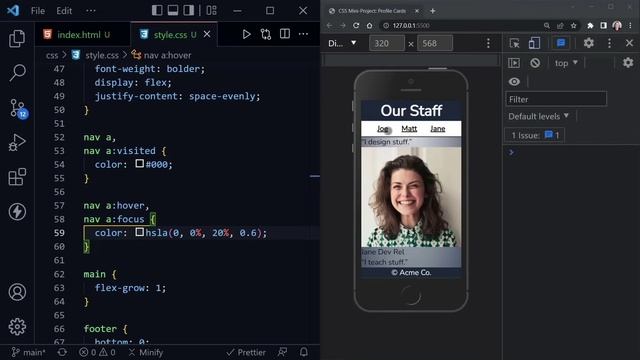This screenshot has height=360, width=640.
Task: Toggle the primary side bar layout icon
Action: (157, 10)
